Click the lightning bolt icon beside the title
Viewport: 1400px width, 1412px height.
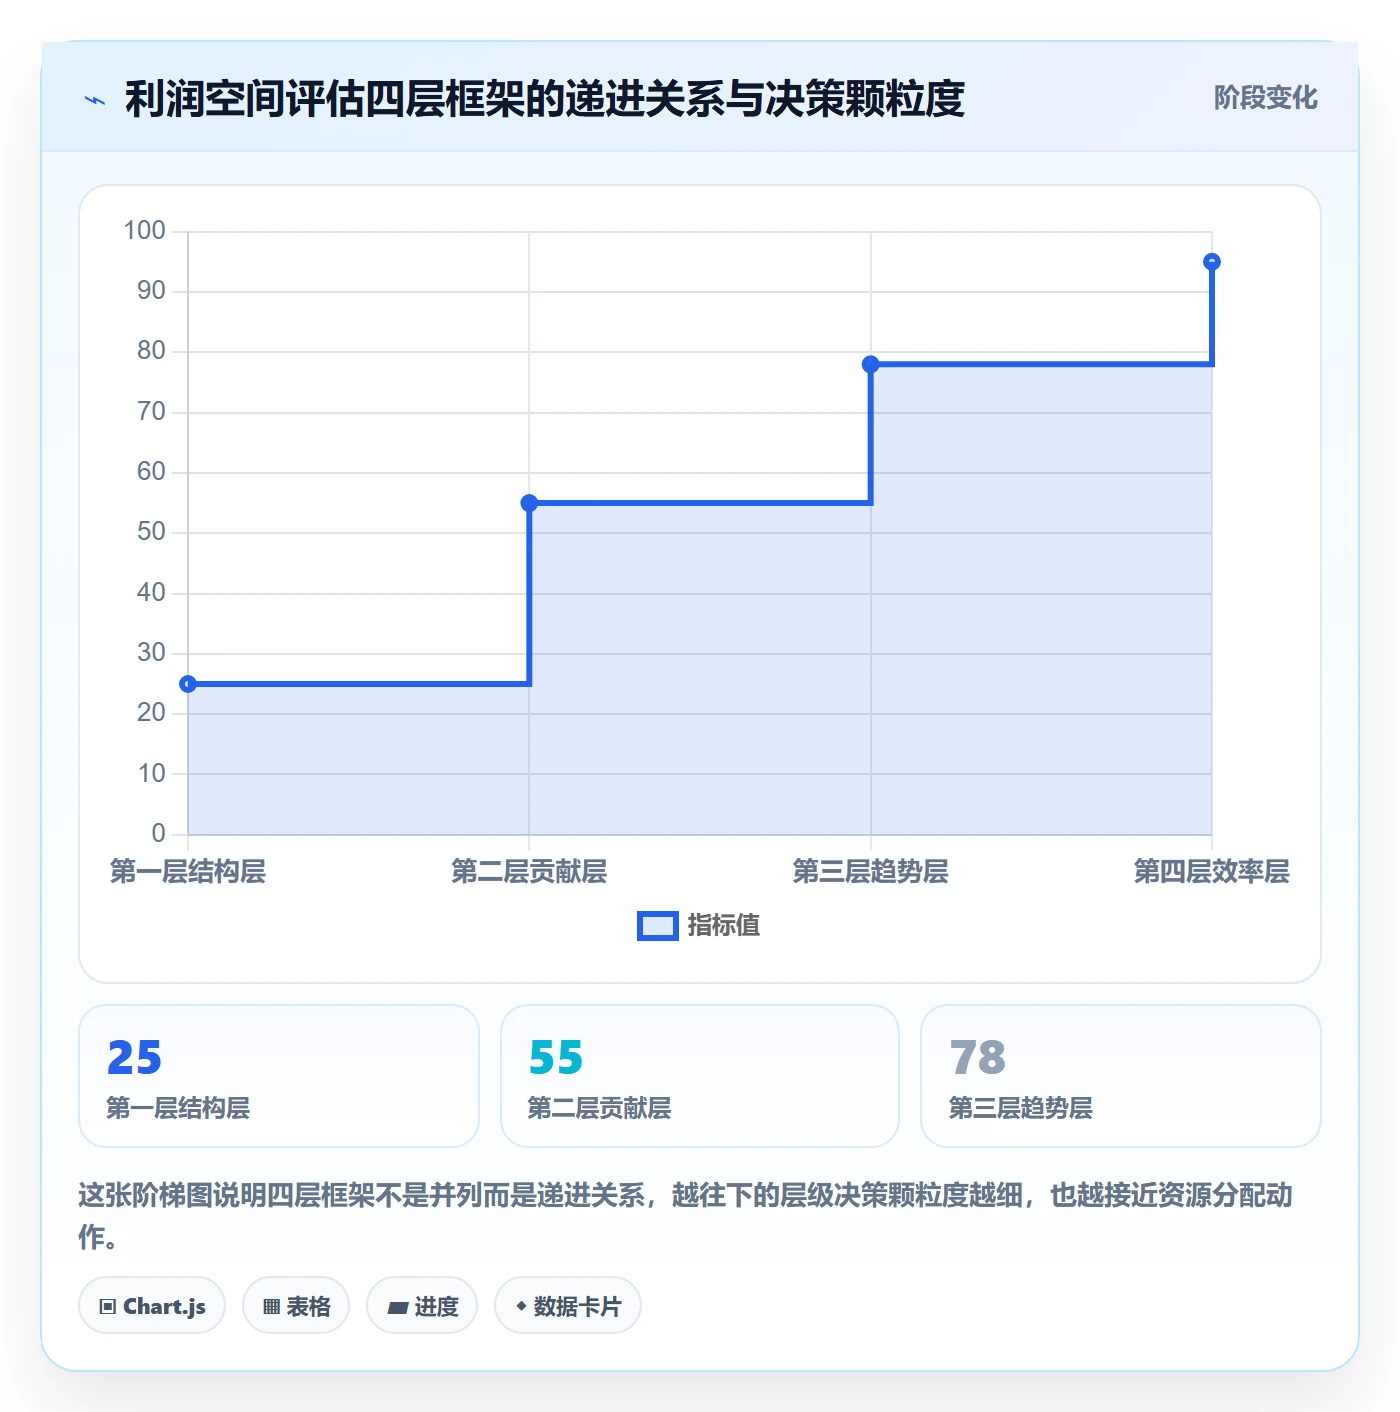[x=95, y=100]
